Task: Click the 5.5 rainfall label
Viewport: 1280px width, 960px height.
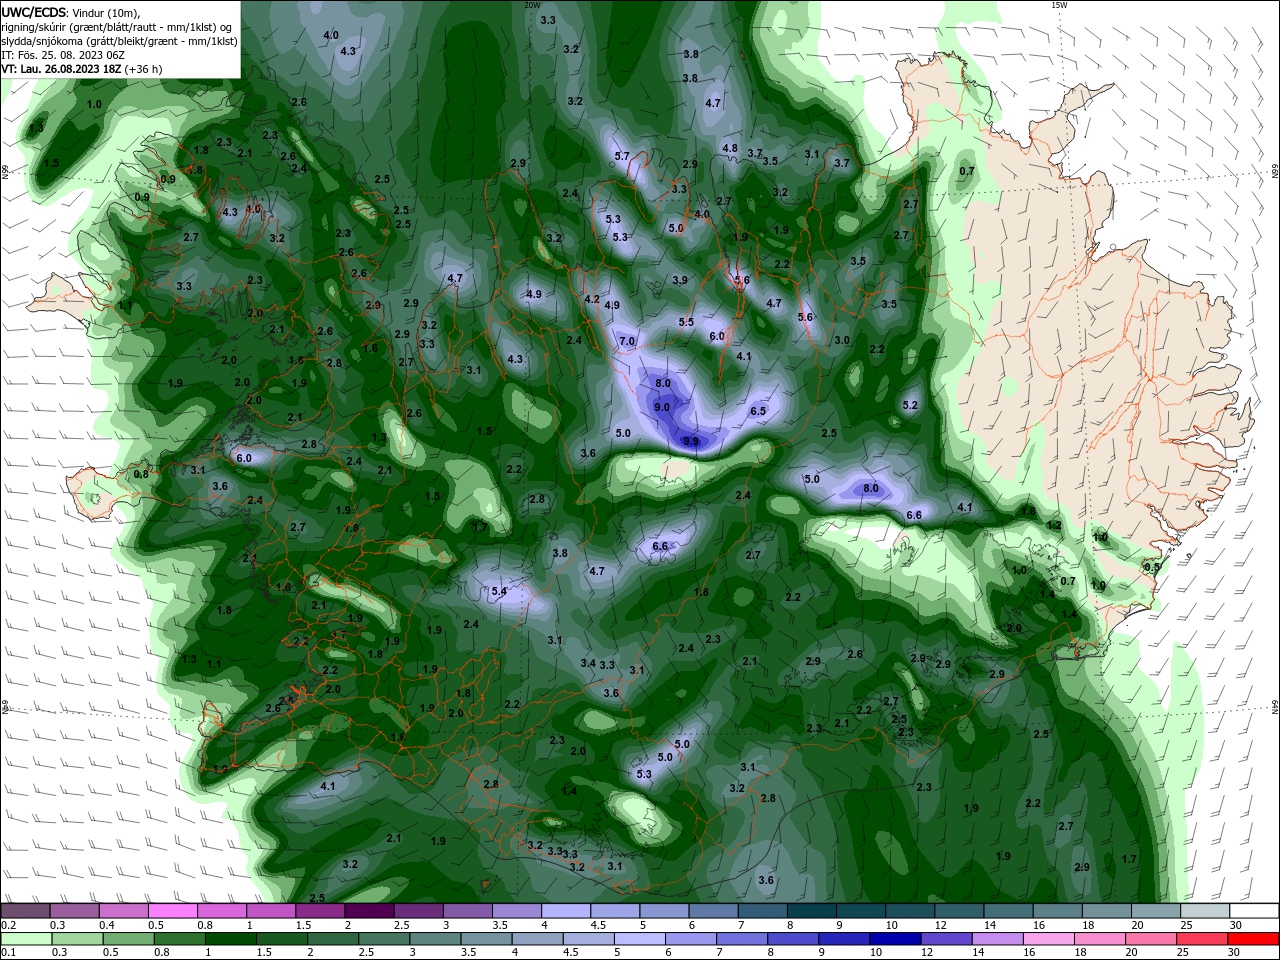Action: click(686, 322)
